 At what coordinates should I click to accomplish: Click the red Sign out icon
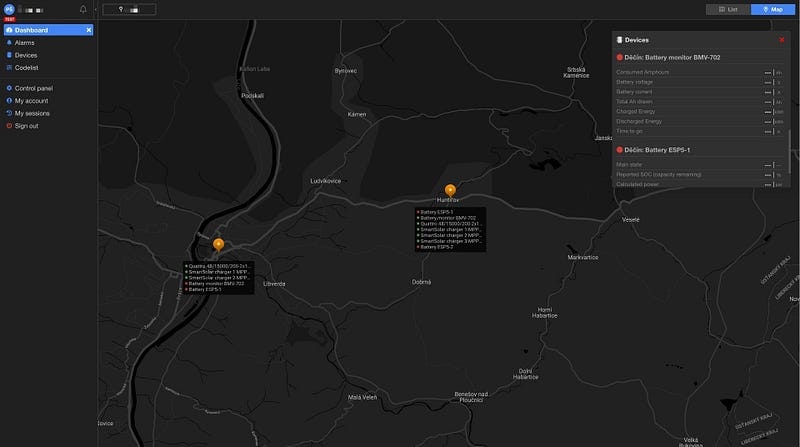9,126
